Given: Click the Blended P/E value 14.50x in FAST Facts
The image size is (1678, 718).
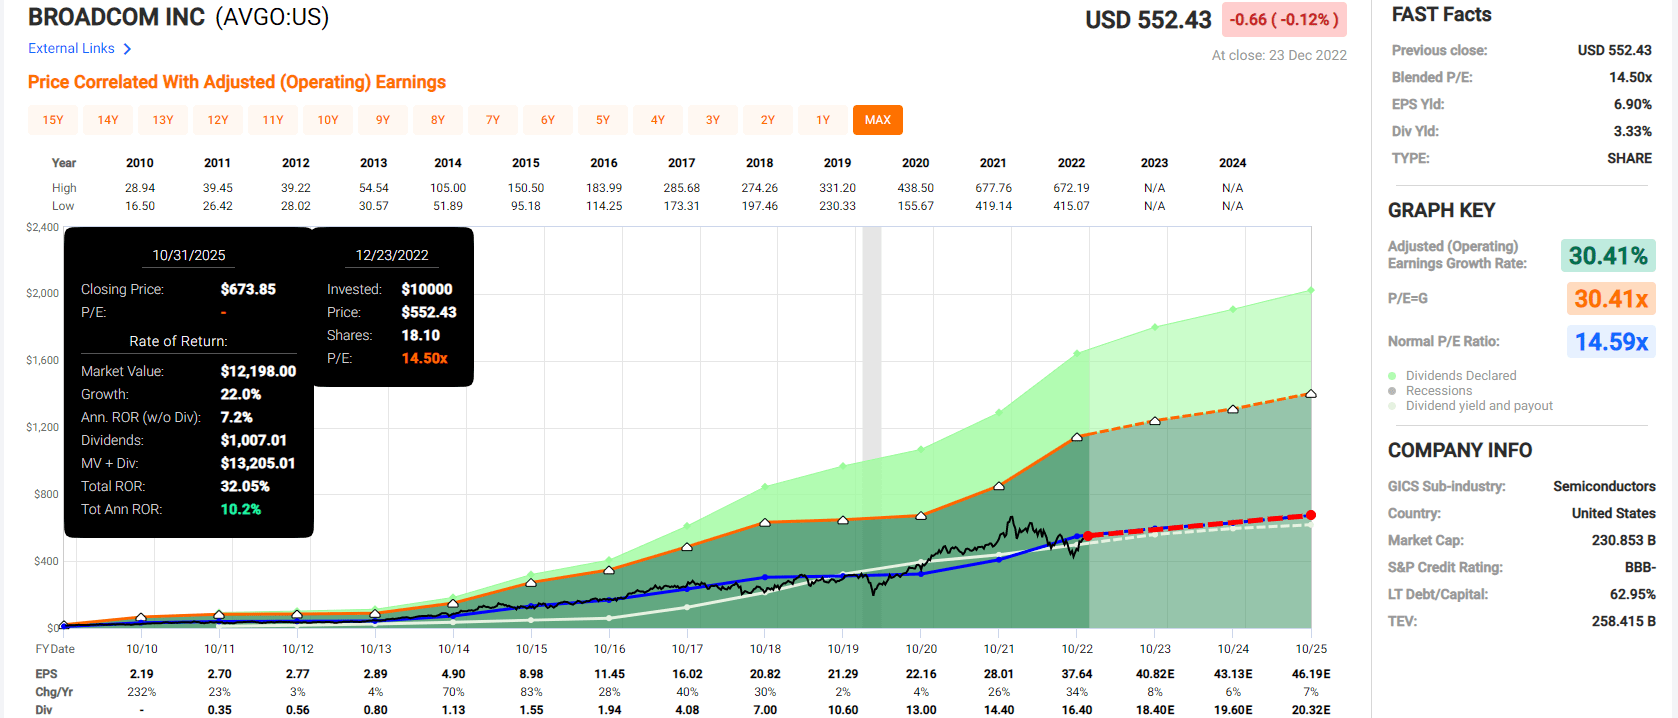Looking at the screenshot, I should pos(1630,77).
